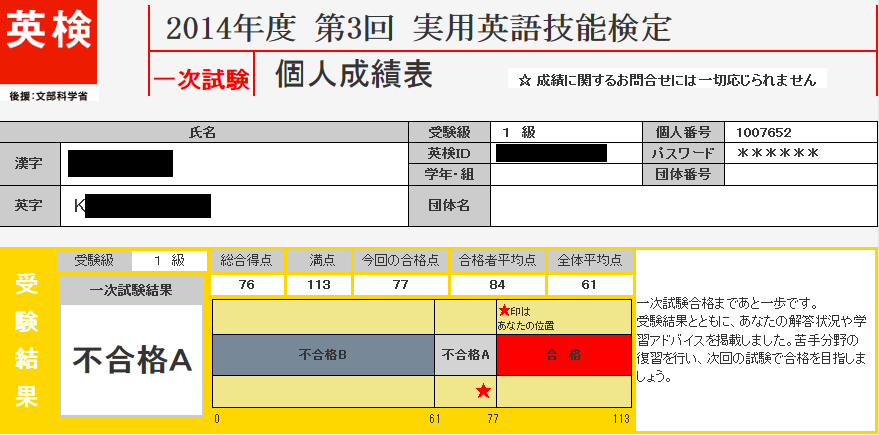This screenshot has width=879, height=435.
Task: Click the notice 成績に関するお問合せには一切応じられません
Action: (667, 80)
